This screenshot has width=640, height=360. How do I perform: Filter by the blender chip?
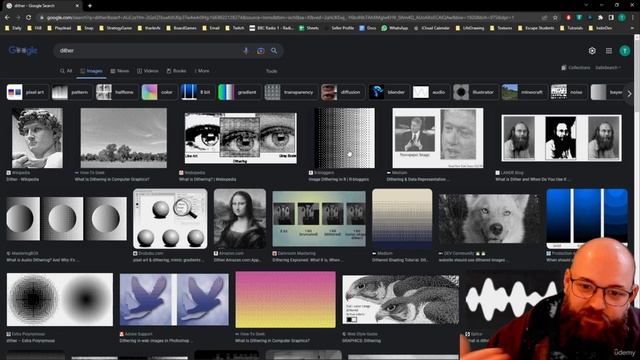point(388,92)
